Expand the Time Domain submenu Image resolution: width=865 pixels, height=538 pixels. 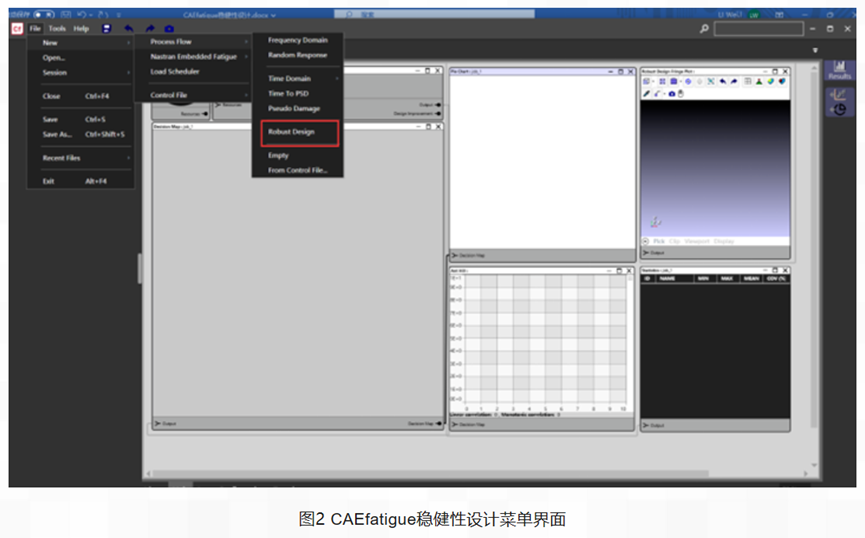pyautogui.click(x=298, y=78)
